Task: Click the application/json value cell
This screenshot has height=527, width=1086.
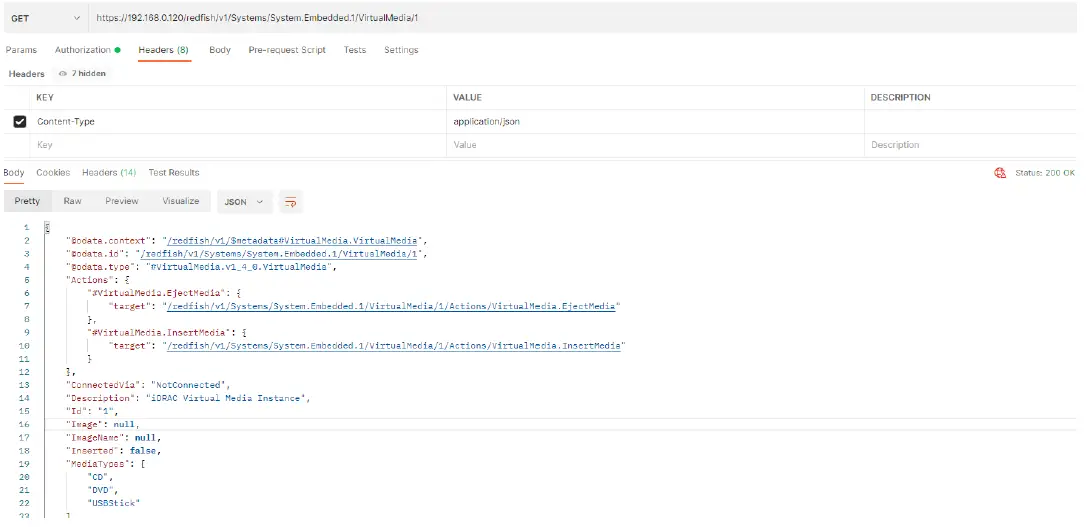Action: pos(655,121)
